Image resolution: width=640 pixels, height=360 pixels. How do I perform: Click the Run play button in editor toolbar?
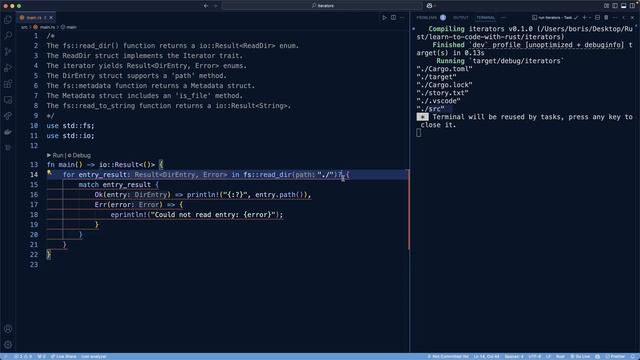384,18
